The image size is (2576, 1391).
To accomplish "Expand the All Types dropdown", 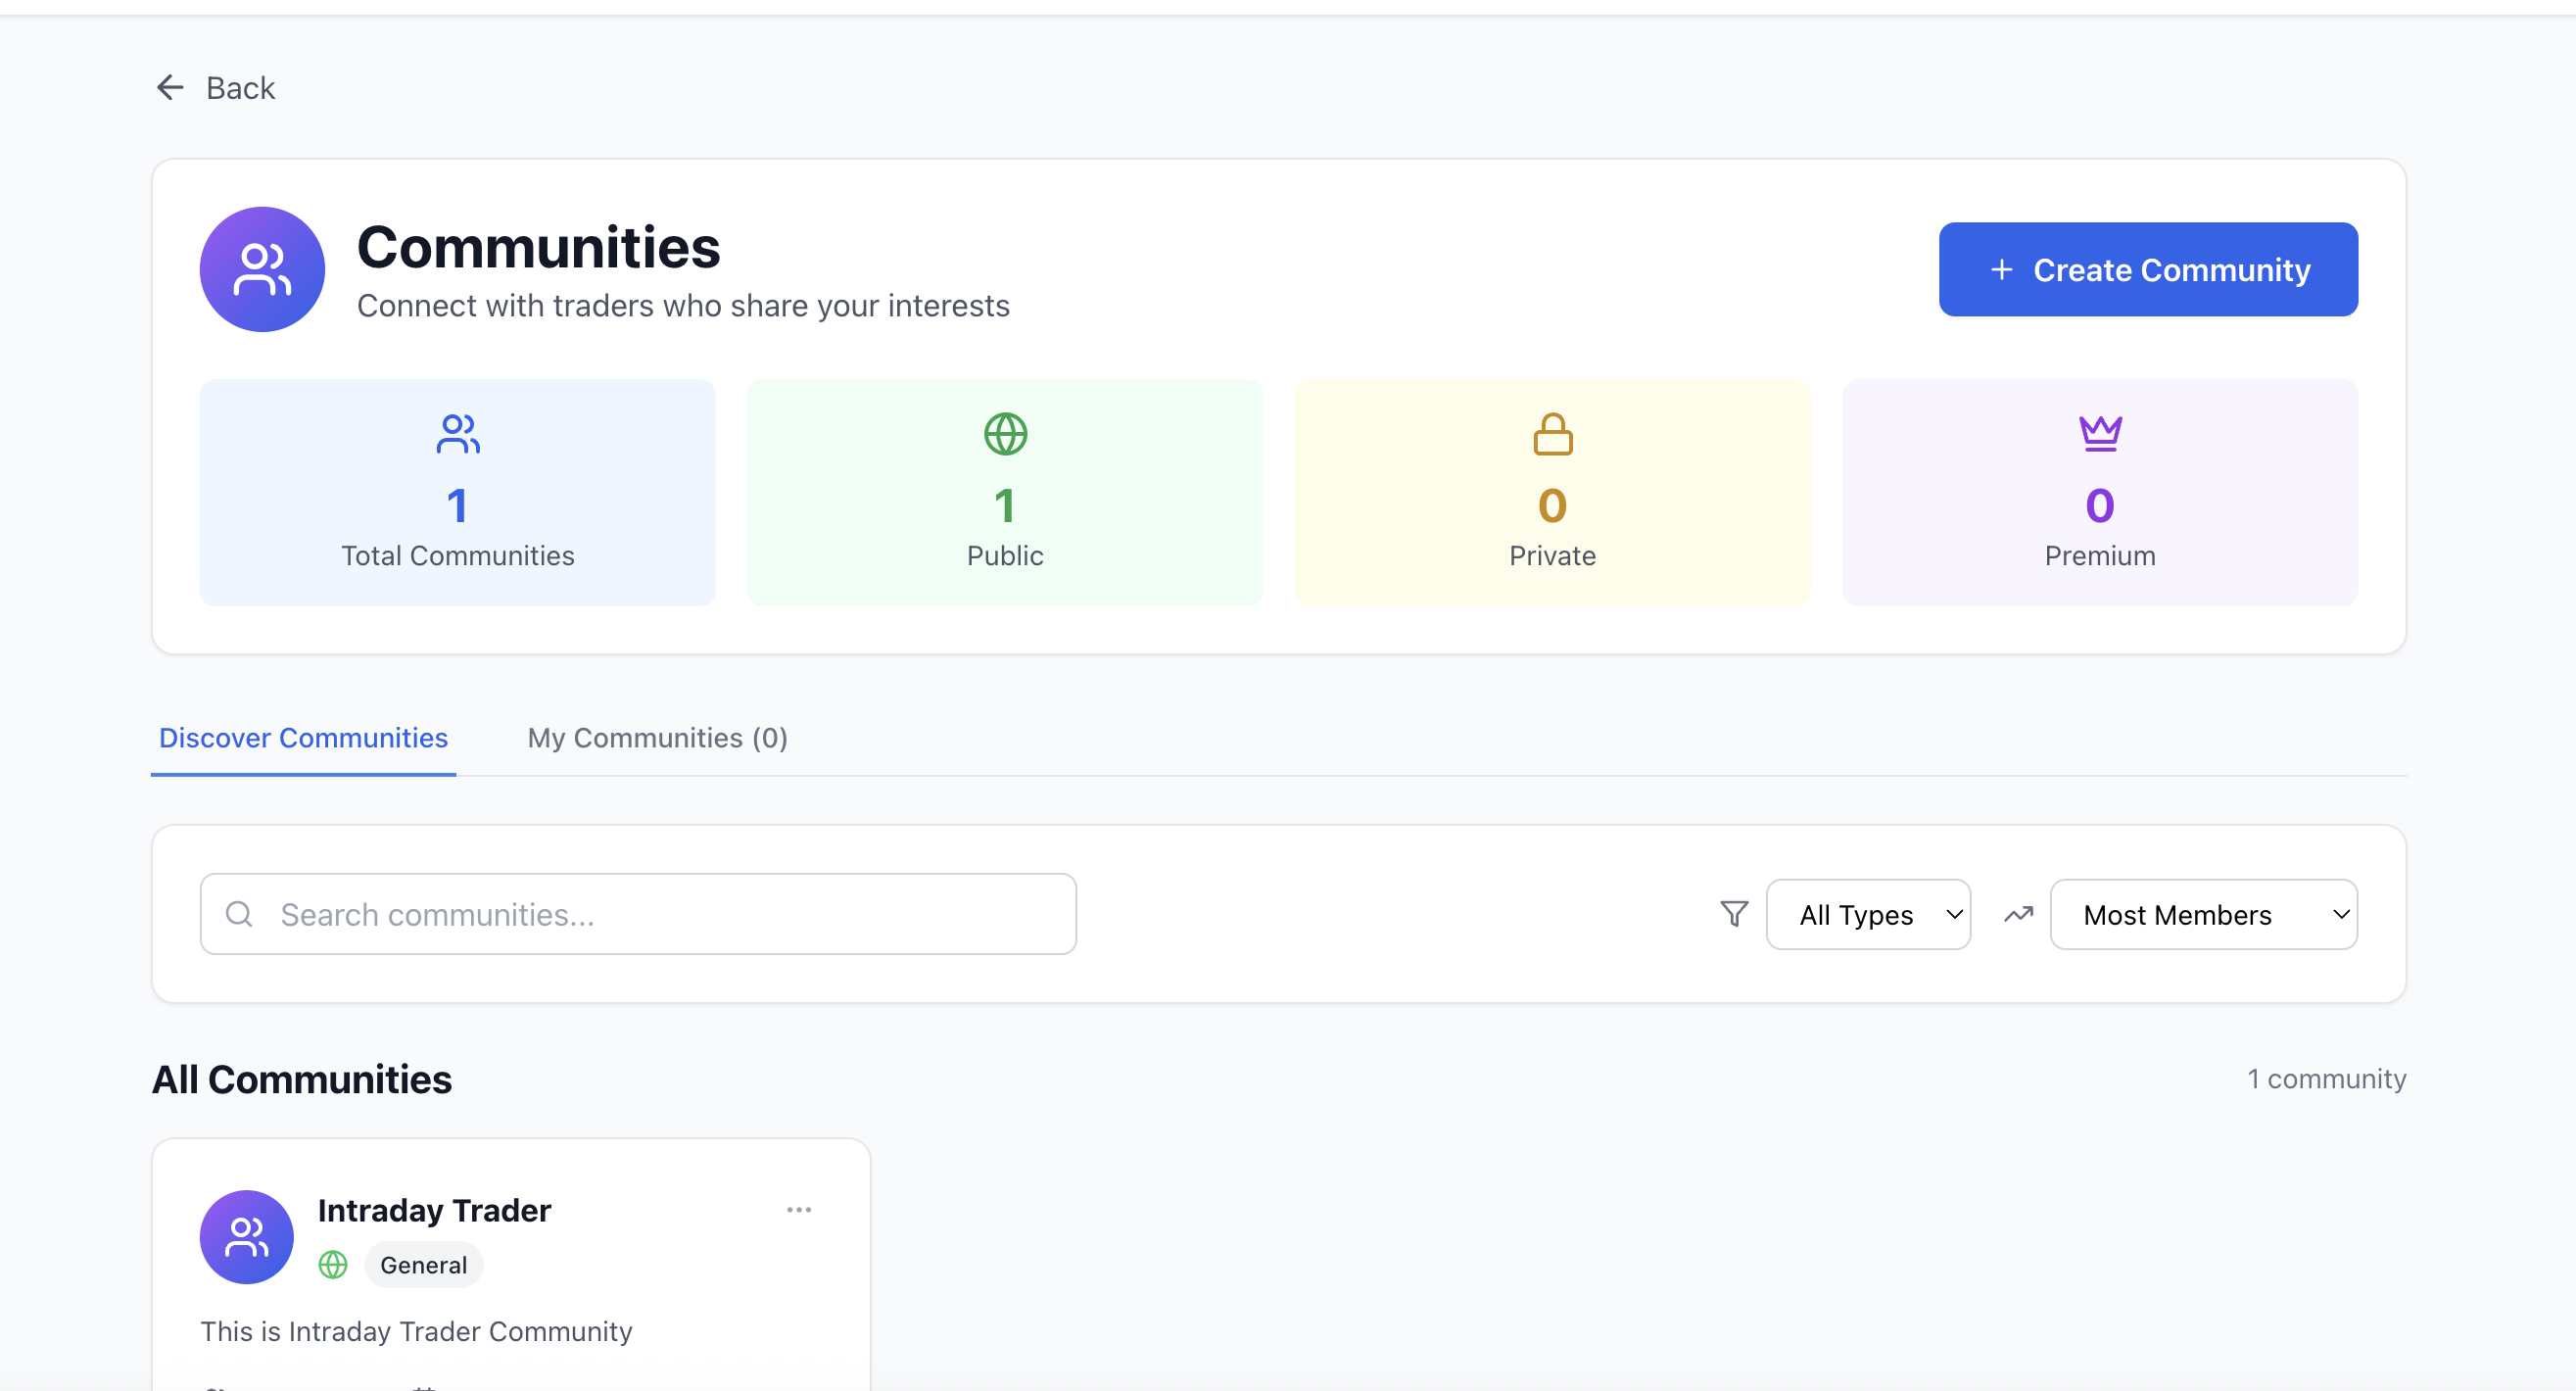I will [1868, 914].
